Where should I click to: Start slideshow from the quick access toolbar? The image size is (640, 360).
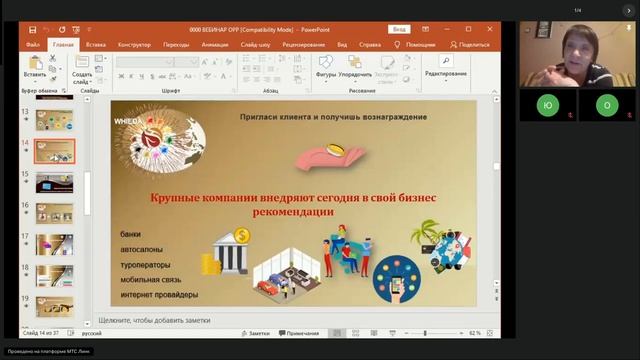pos(76,30)
